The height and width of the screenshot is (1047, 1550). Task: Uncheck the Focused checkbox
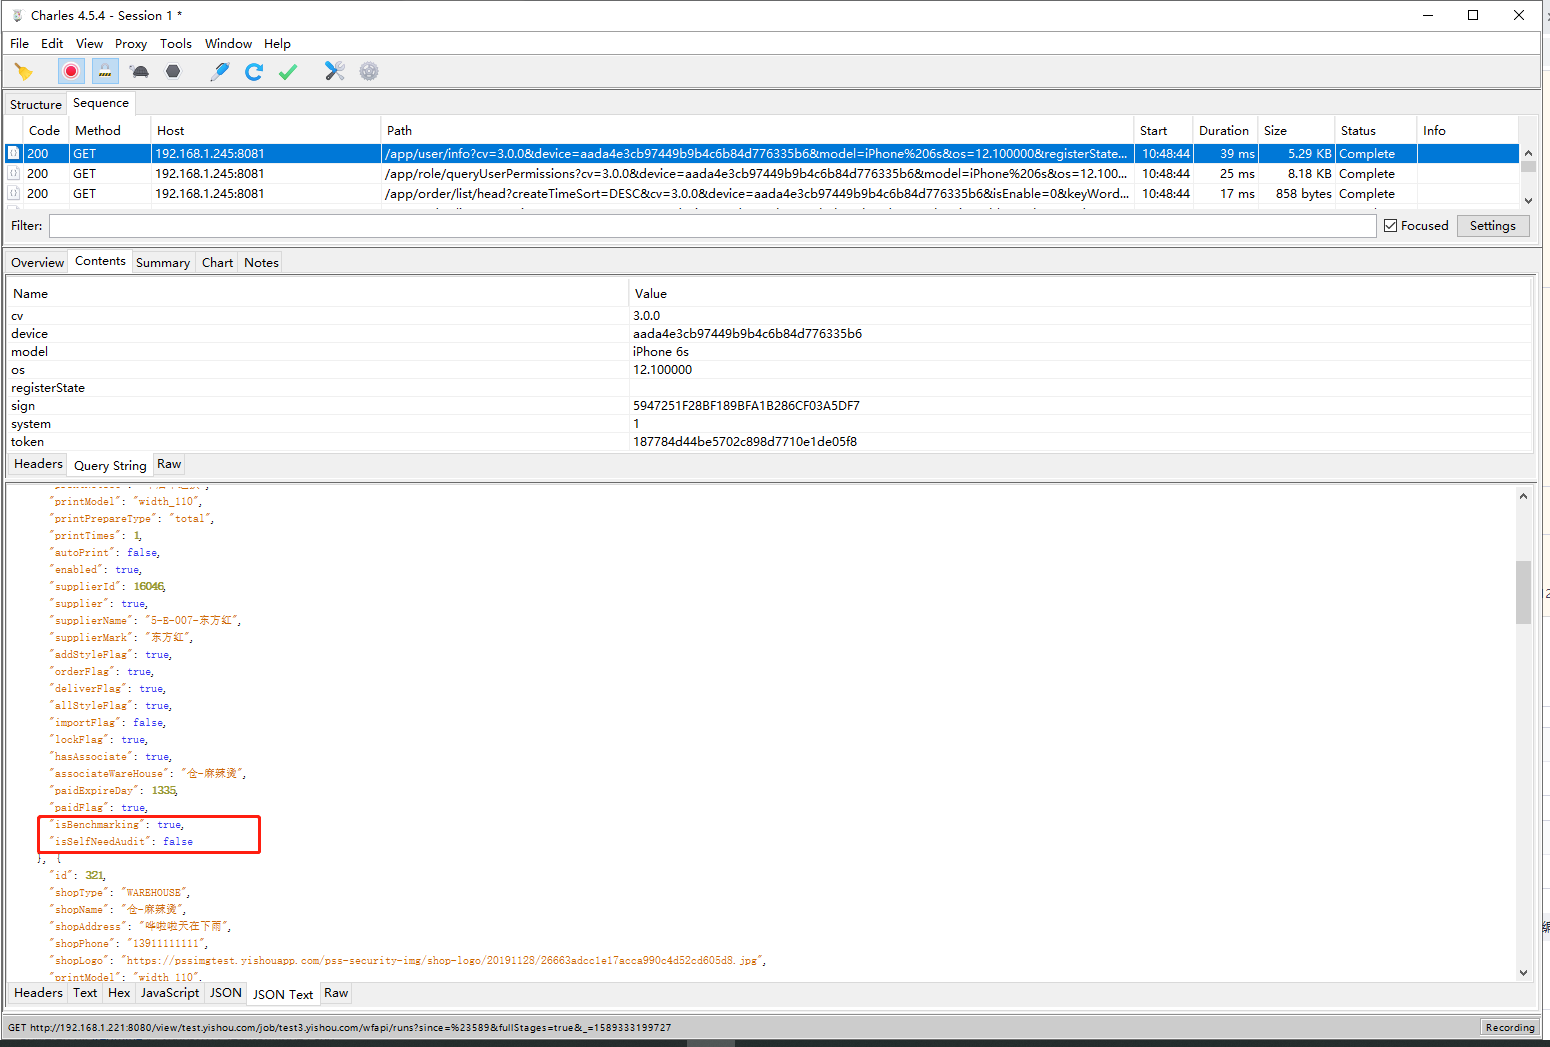(1390, 226)
